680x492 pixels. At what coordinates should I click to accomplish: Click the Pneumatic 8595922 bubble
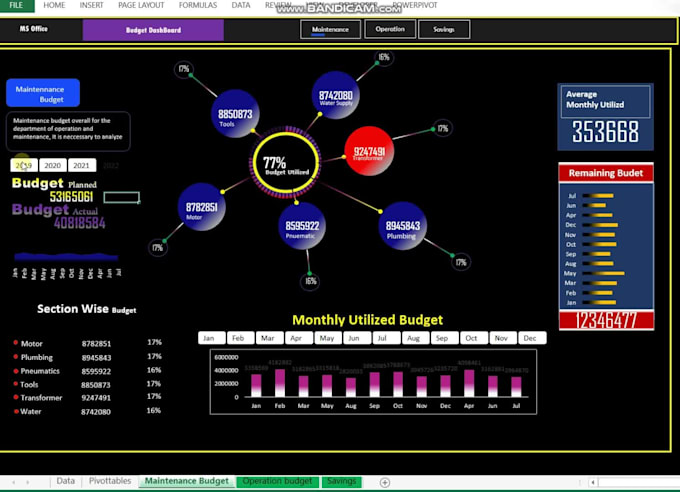pos(302,226)
